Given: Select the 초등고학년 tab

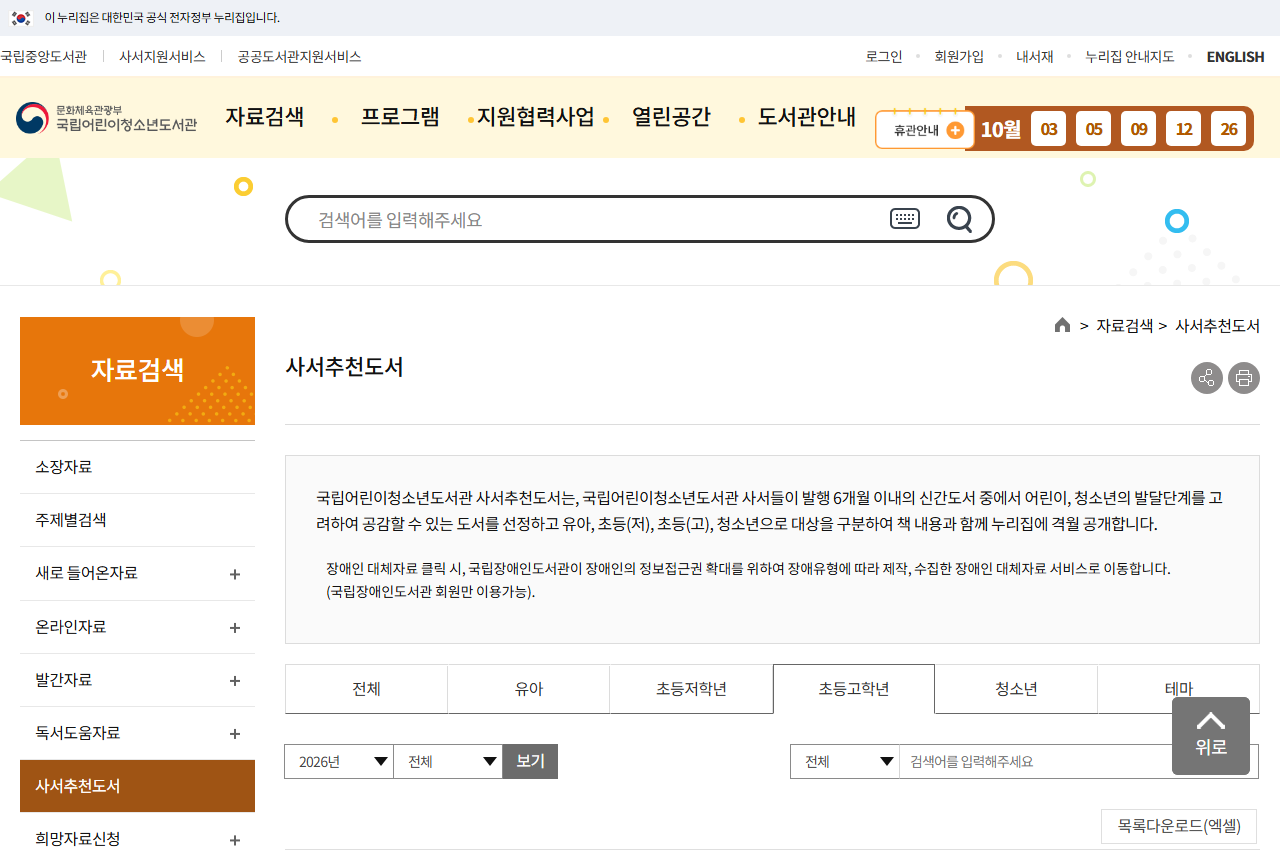Looking at the screenshot, I should tap(854, 689).
